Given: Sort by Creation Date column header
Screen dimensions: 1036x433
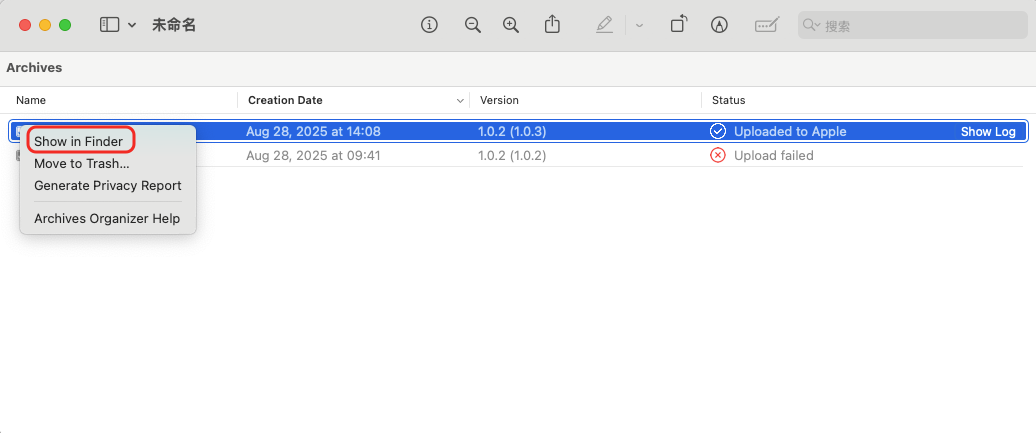Looking at the screenshot, I should pyautogui.click(x=285, y=100).
